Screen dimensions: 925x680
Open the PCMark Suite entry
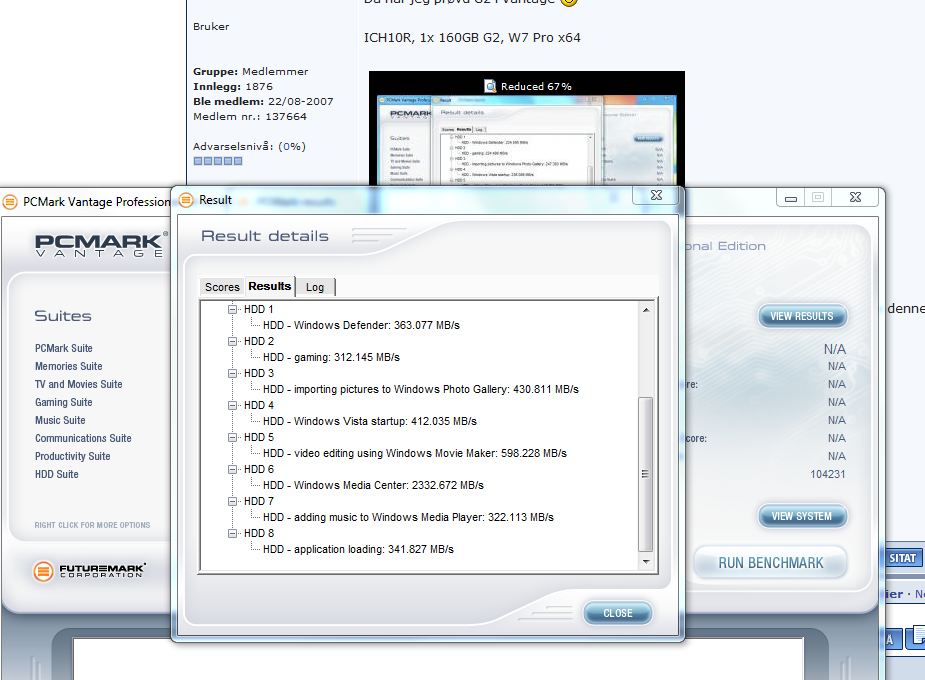coord(64,348)
